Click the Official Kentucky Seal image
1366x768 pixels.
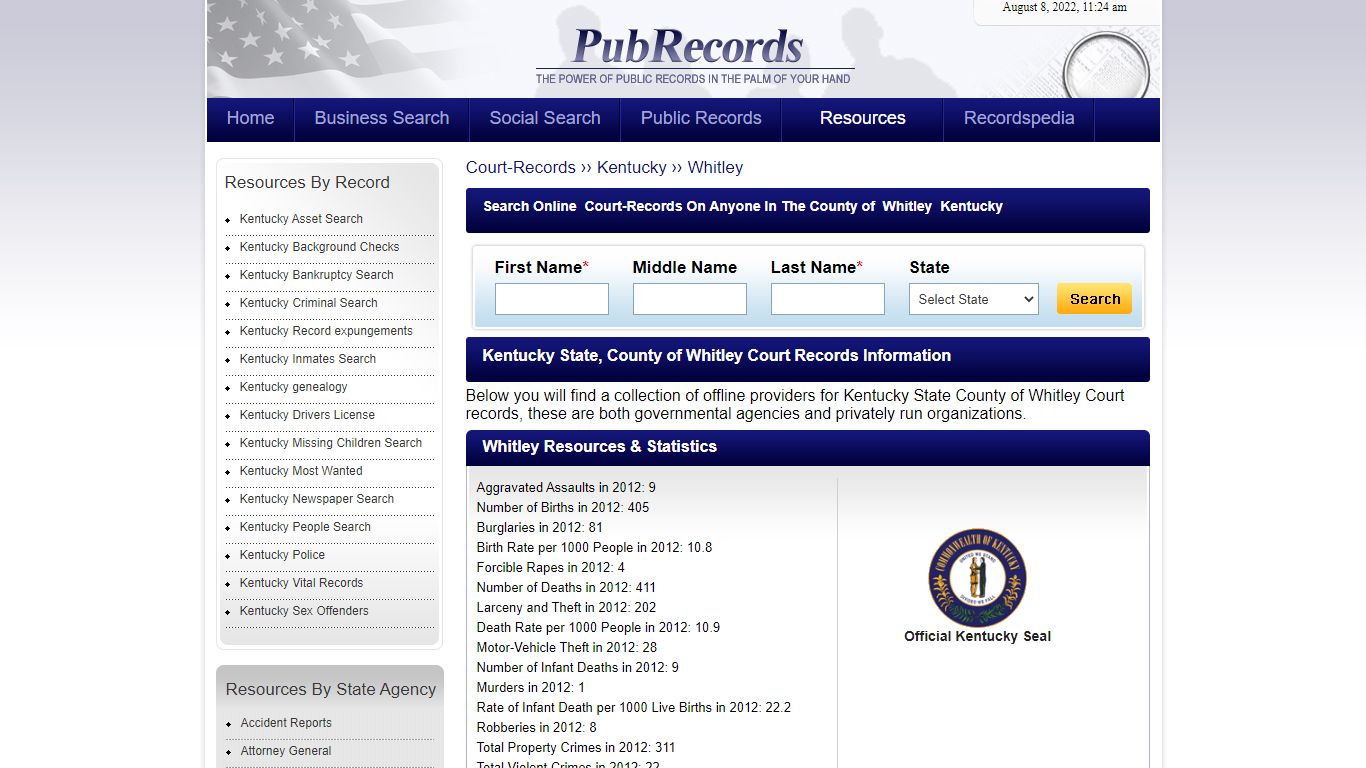977,578
